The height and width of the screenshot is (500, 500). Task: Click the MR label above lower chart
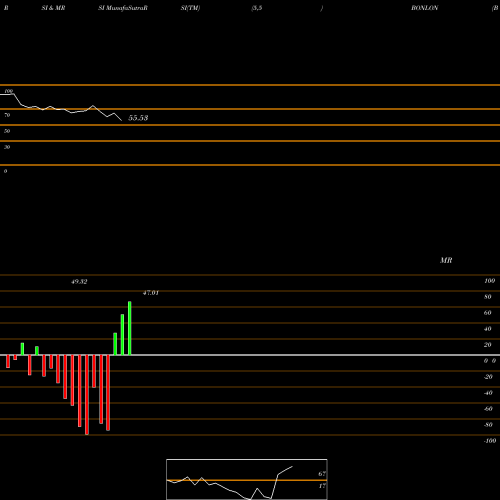tap(446, 260)
